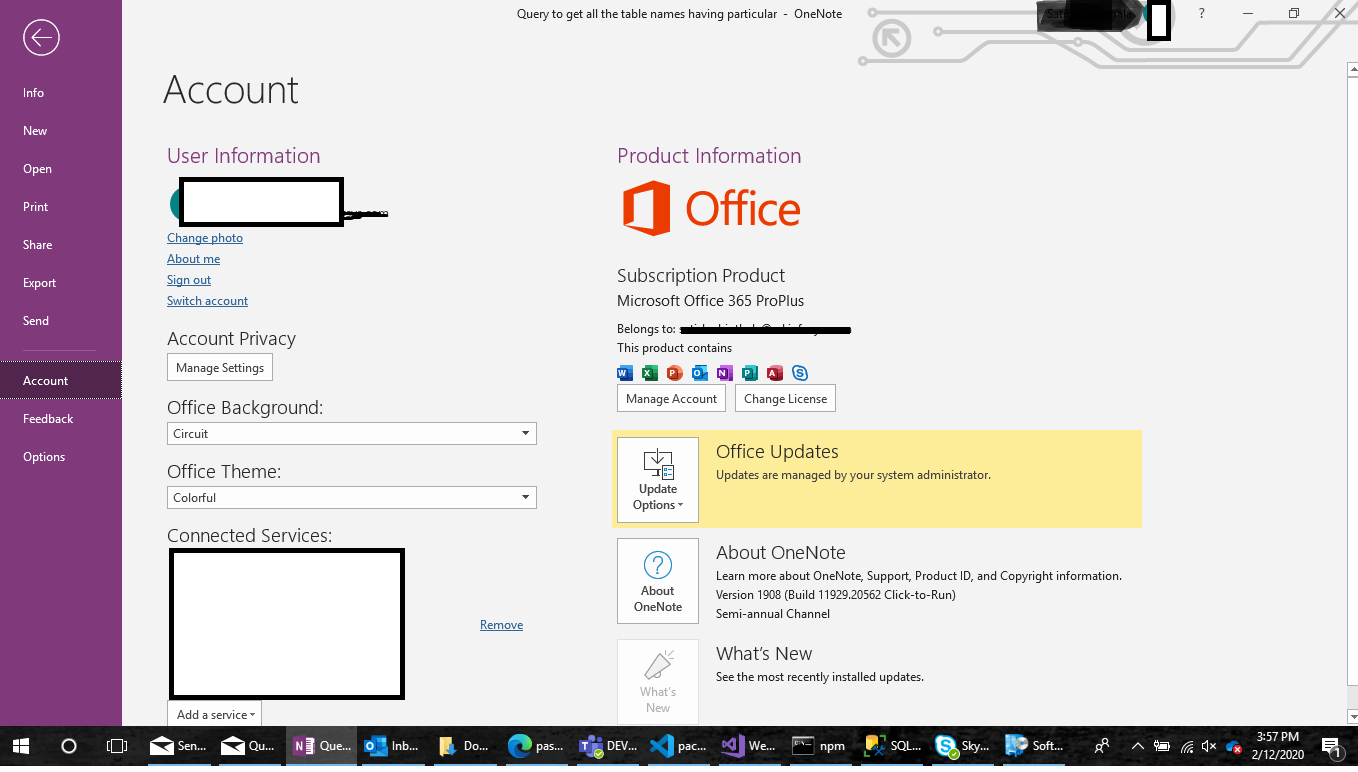The image size is (1358, 772).
Task: Open the Office Theme dropdown
Action: [352, 498]
